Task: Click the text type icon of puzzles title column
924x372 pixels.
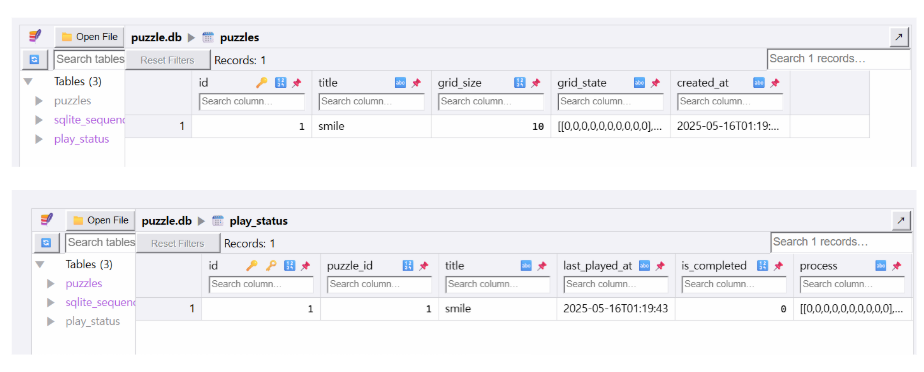Action: click(400, 83)
